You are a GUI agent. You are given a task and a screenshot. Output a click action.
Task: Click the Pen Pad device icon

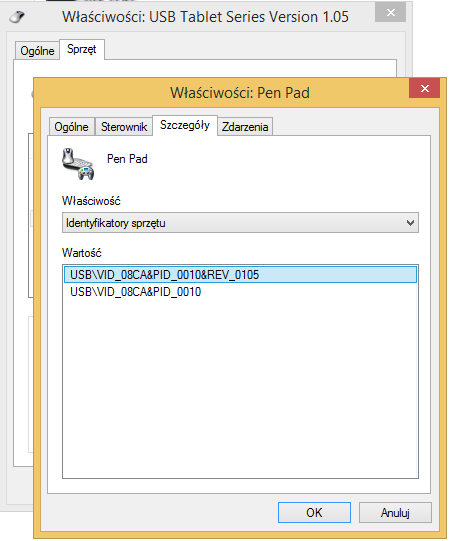pos(78,164)
